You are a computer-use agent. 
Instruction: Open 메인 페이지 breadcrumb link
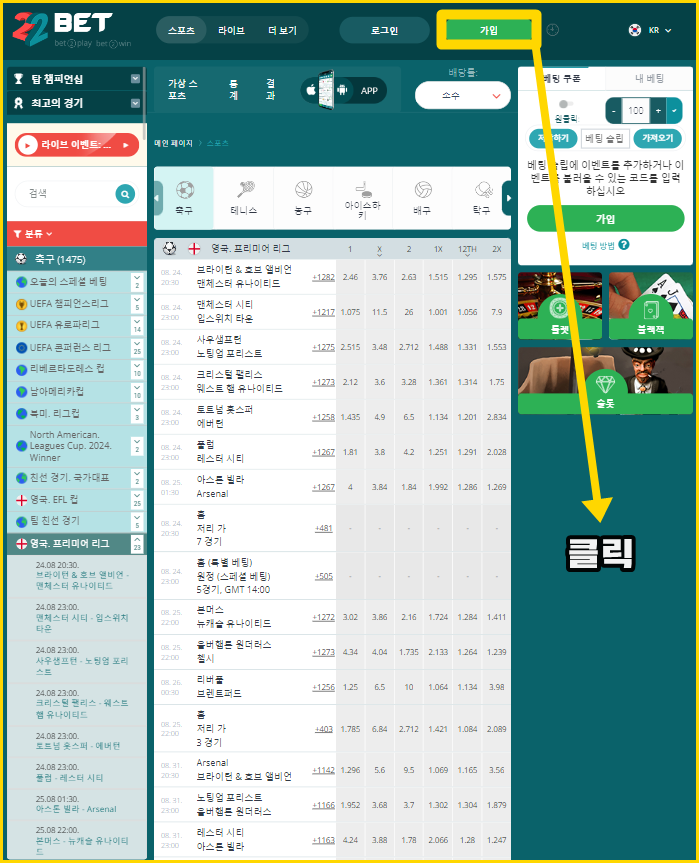tap(173, 143)
